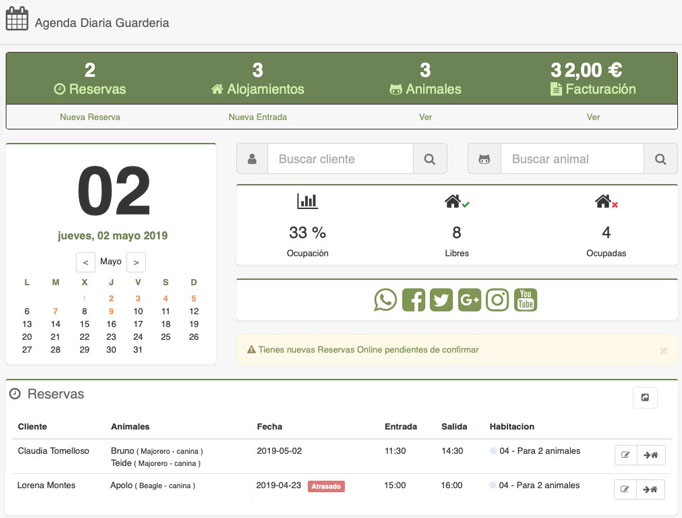Click the YouTube icon

pos(525,300)
